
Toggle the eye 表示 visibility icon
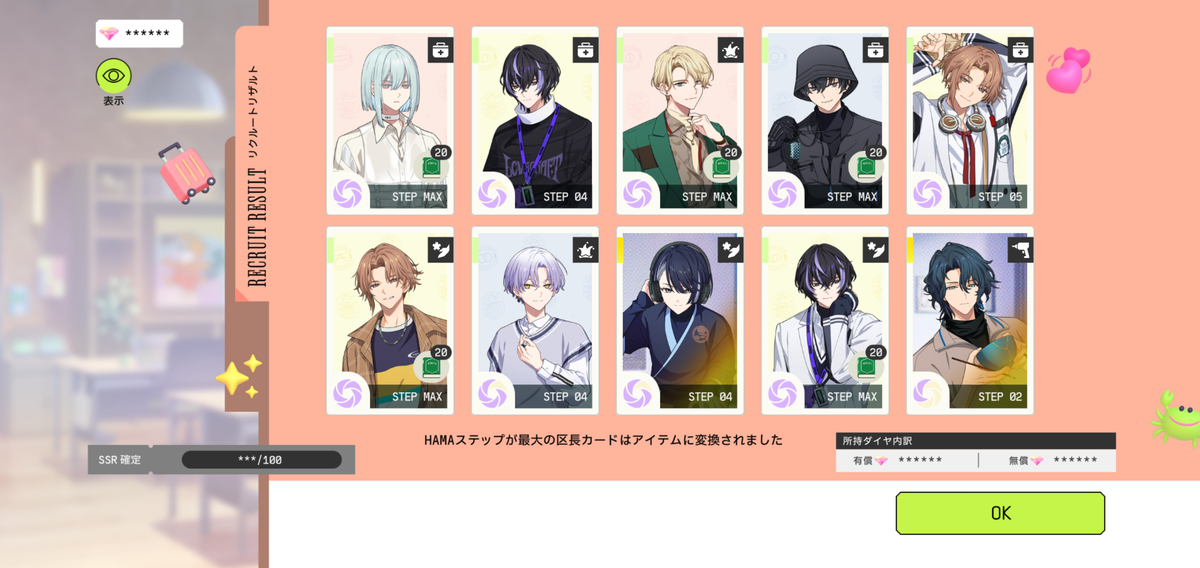pyautogui.click(x=113, y=76)
